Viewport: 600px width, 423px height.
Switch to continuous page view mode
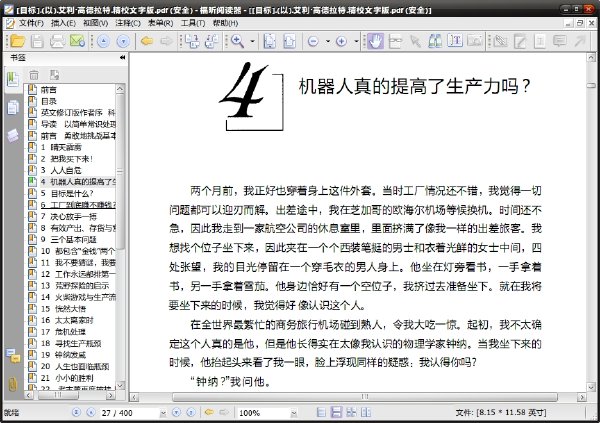point(336,412)
